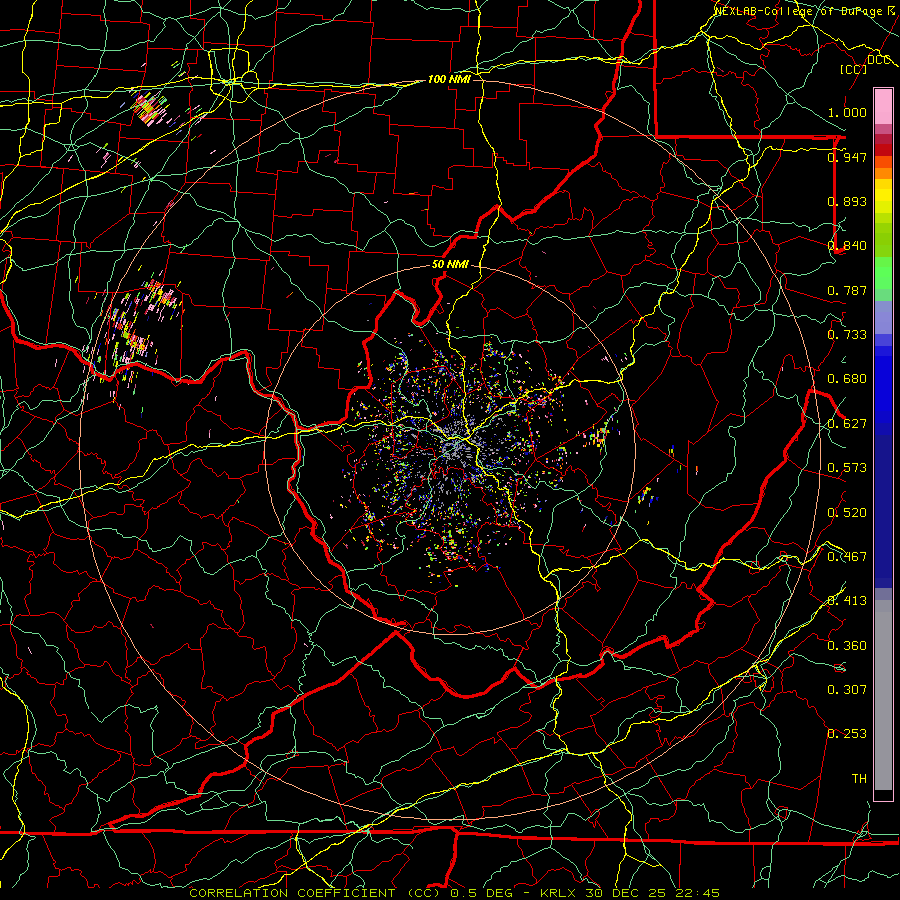Select the 0.520 scale value

(x=847, y=513)
